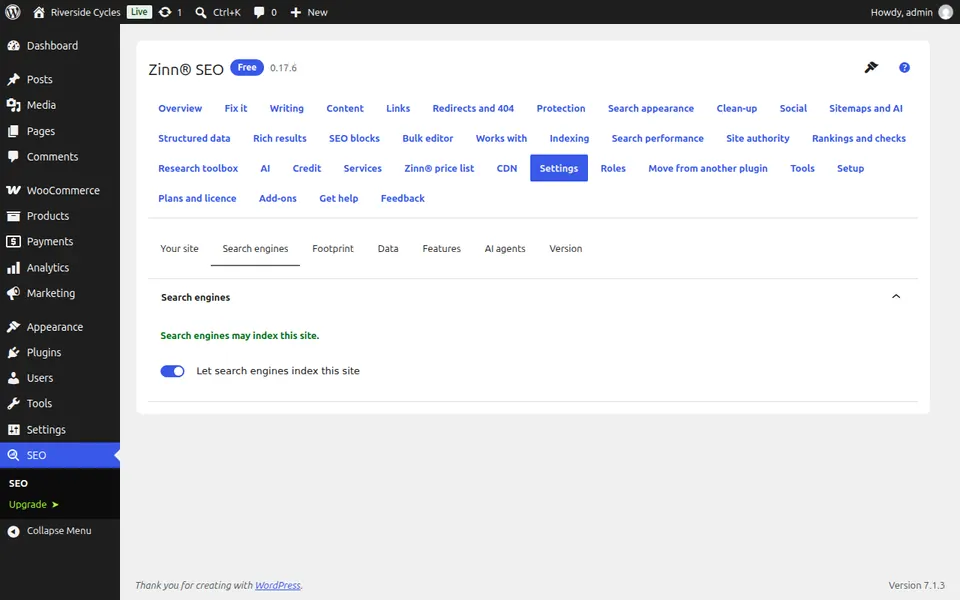Open Search appearance section
The width and height of the screenshot is (960, 600).
pos(651,108)
